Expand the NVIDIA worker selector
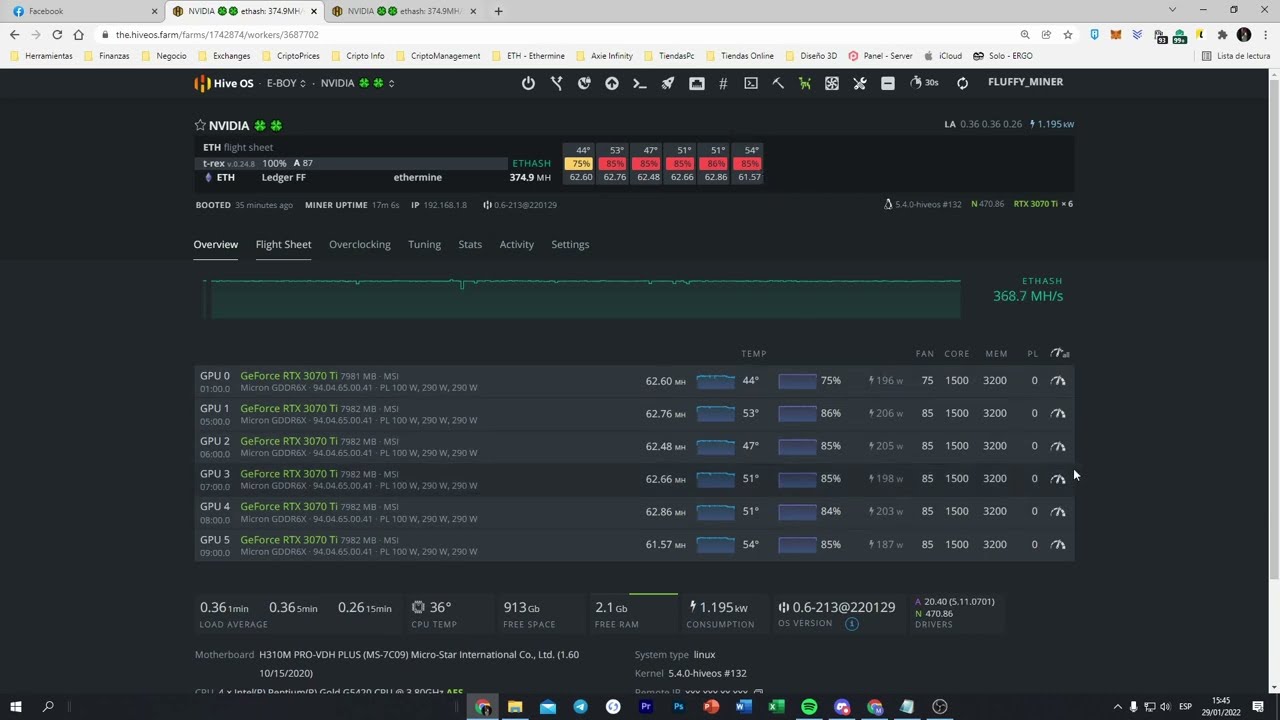This screenshot has width=1280, height=720. click(x=357, y=83)
